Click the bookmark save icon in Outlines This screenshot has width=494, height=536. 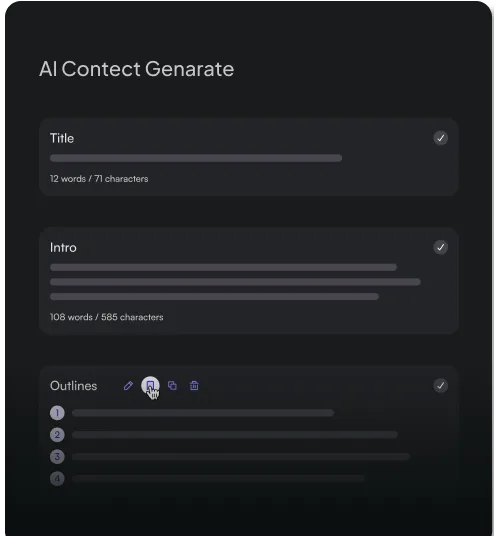(x=150, y=386)
